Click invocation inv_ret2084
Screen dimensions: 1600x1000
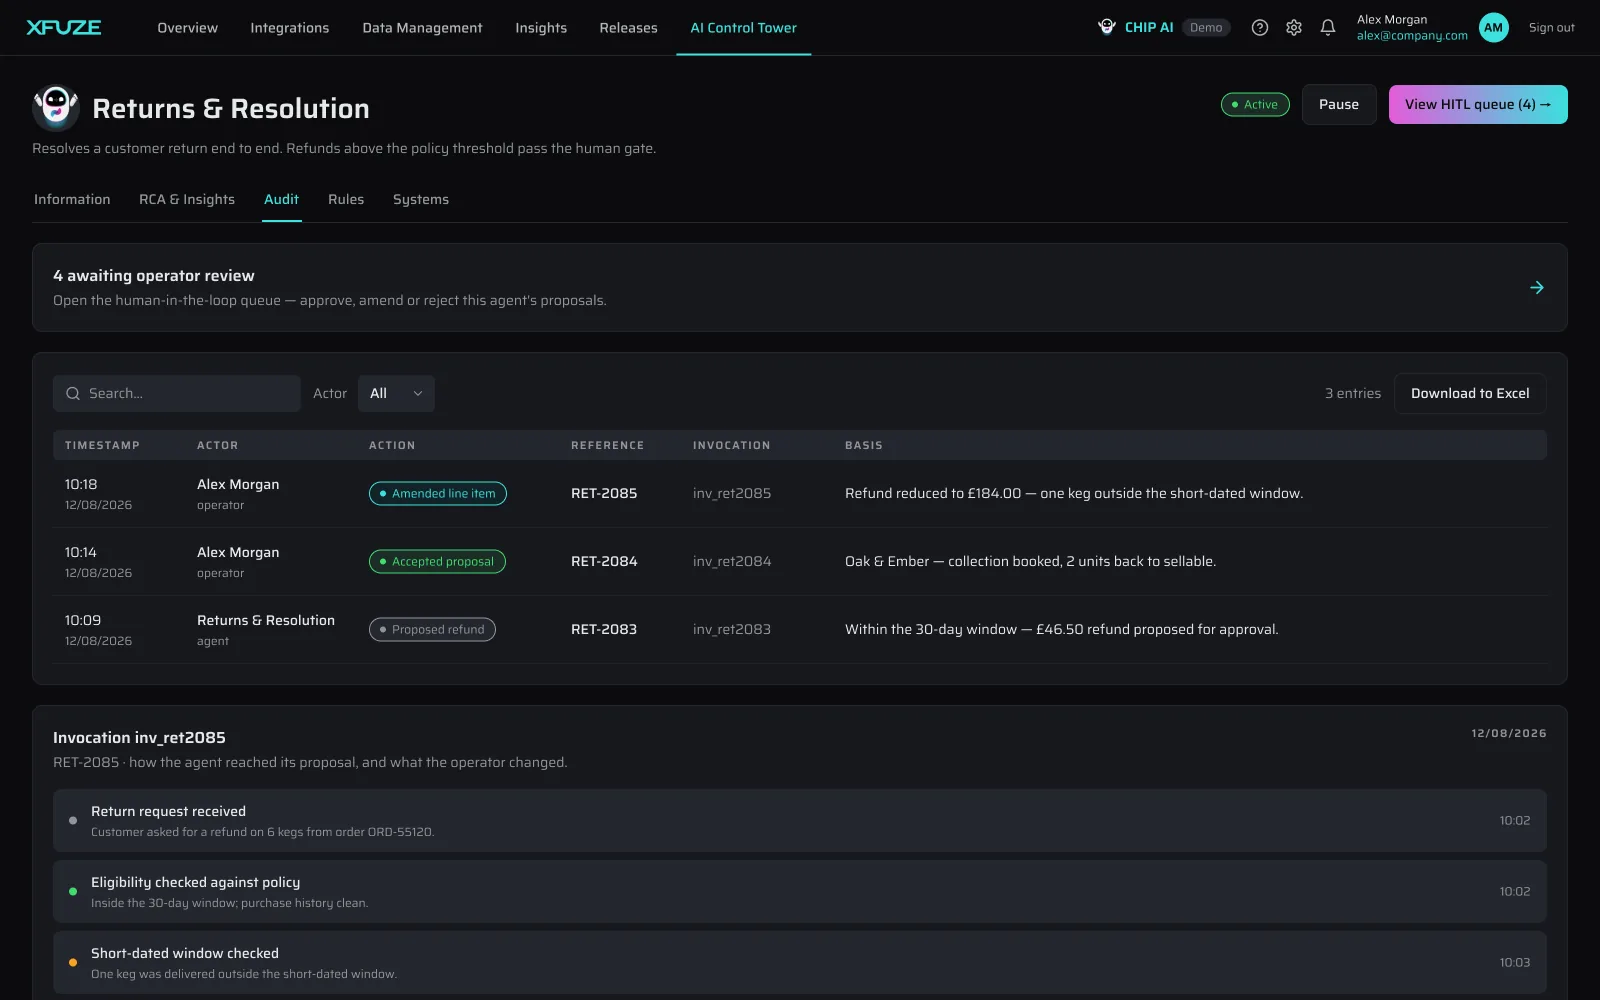point(732,562)
